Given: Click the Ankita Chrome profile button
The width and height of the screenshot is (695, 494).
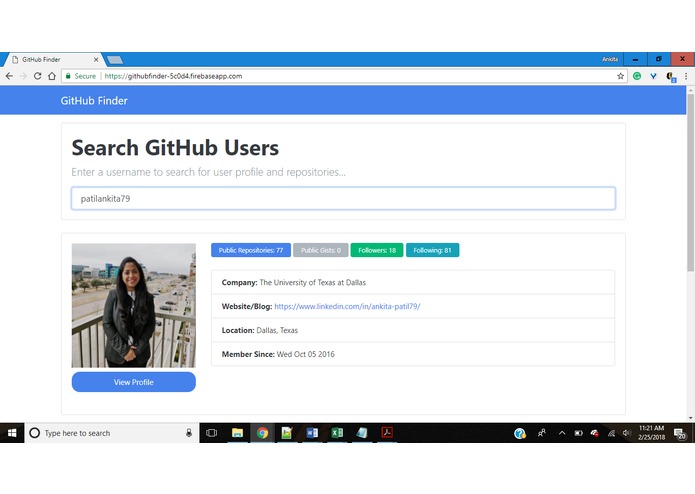Looking at the screenshot, I should [x=610, y=59].
